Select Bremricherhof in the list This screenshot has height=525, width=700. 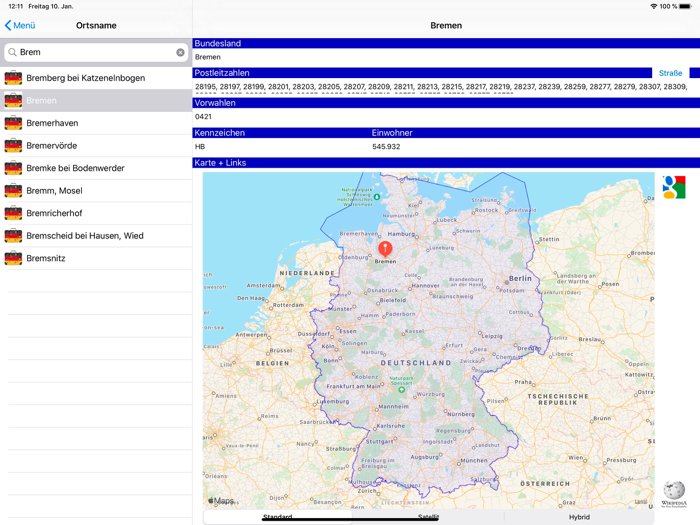pos(96,213)
